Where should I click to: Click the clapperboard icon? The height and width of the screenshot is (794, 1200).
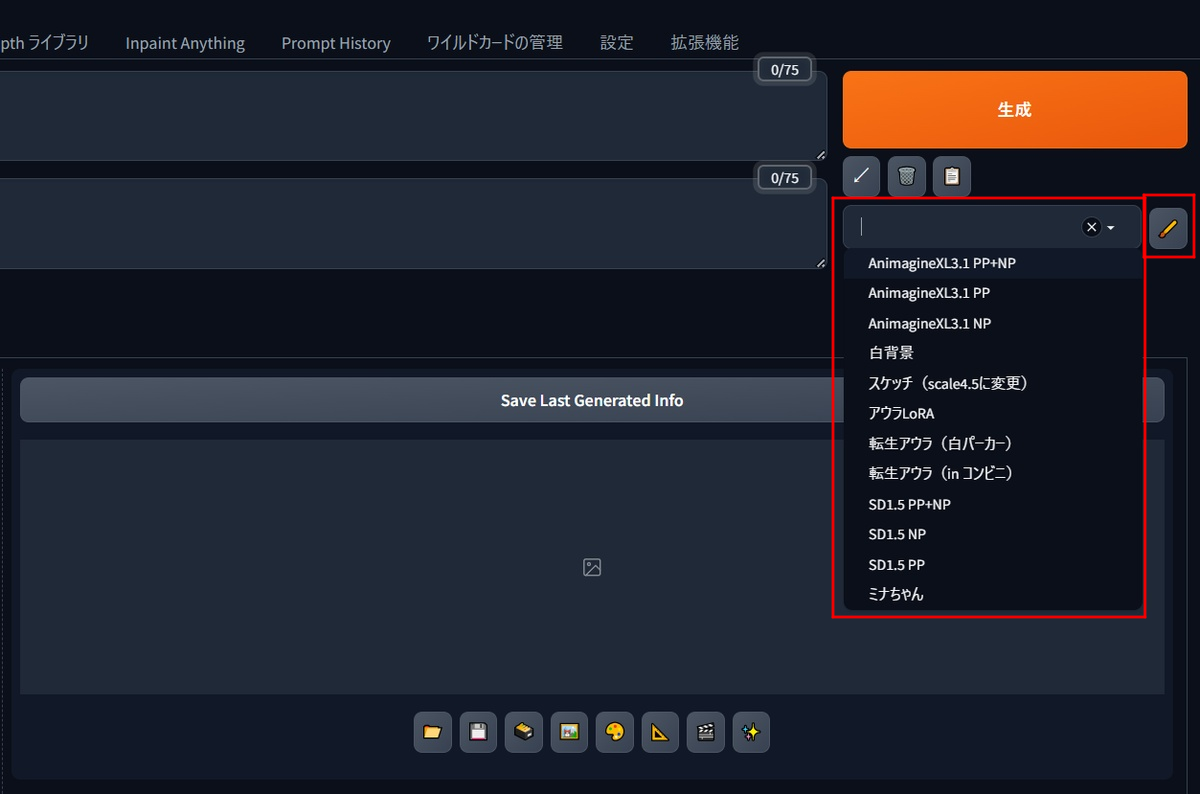click(x=706, y=732)
